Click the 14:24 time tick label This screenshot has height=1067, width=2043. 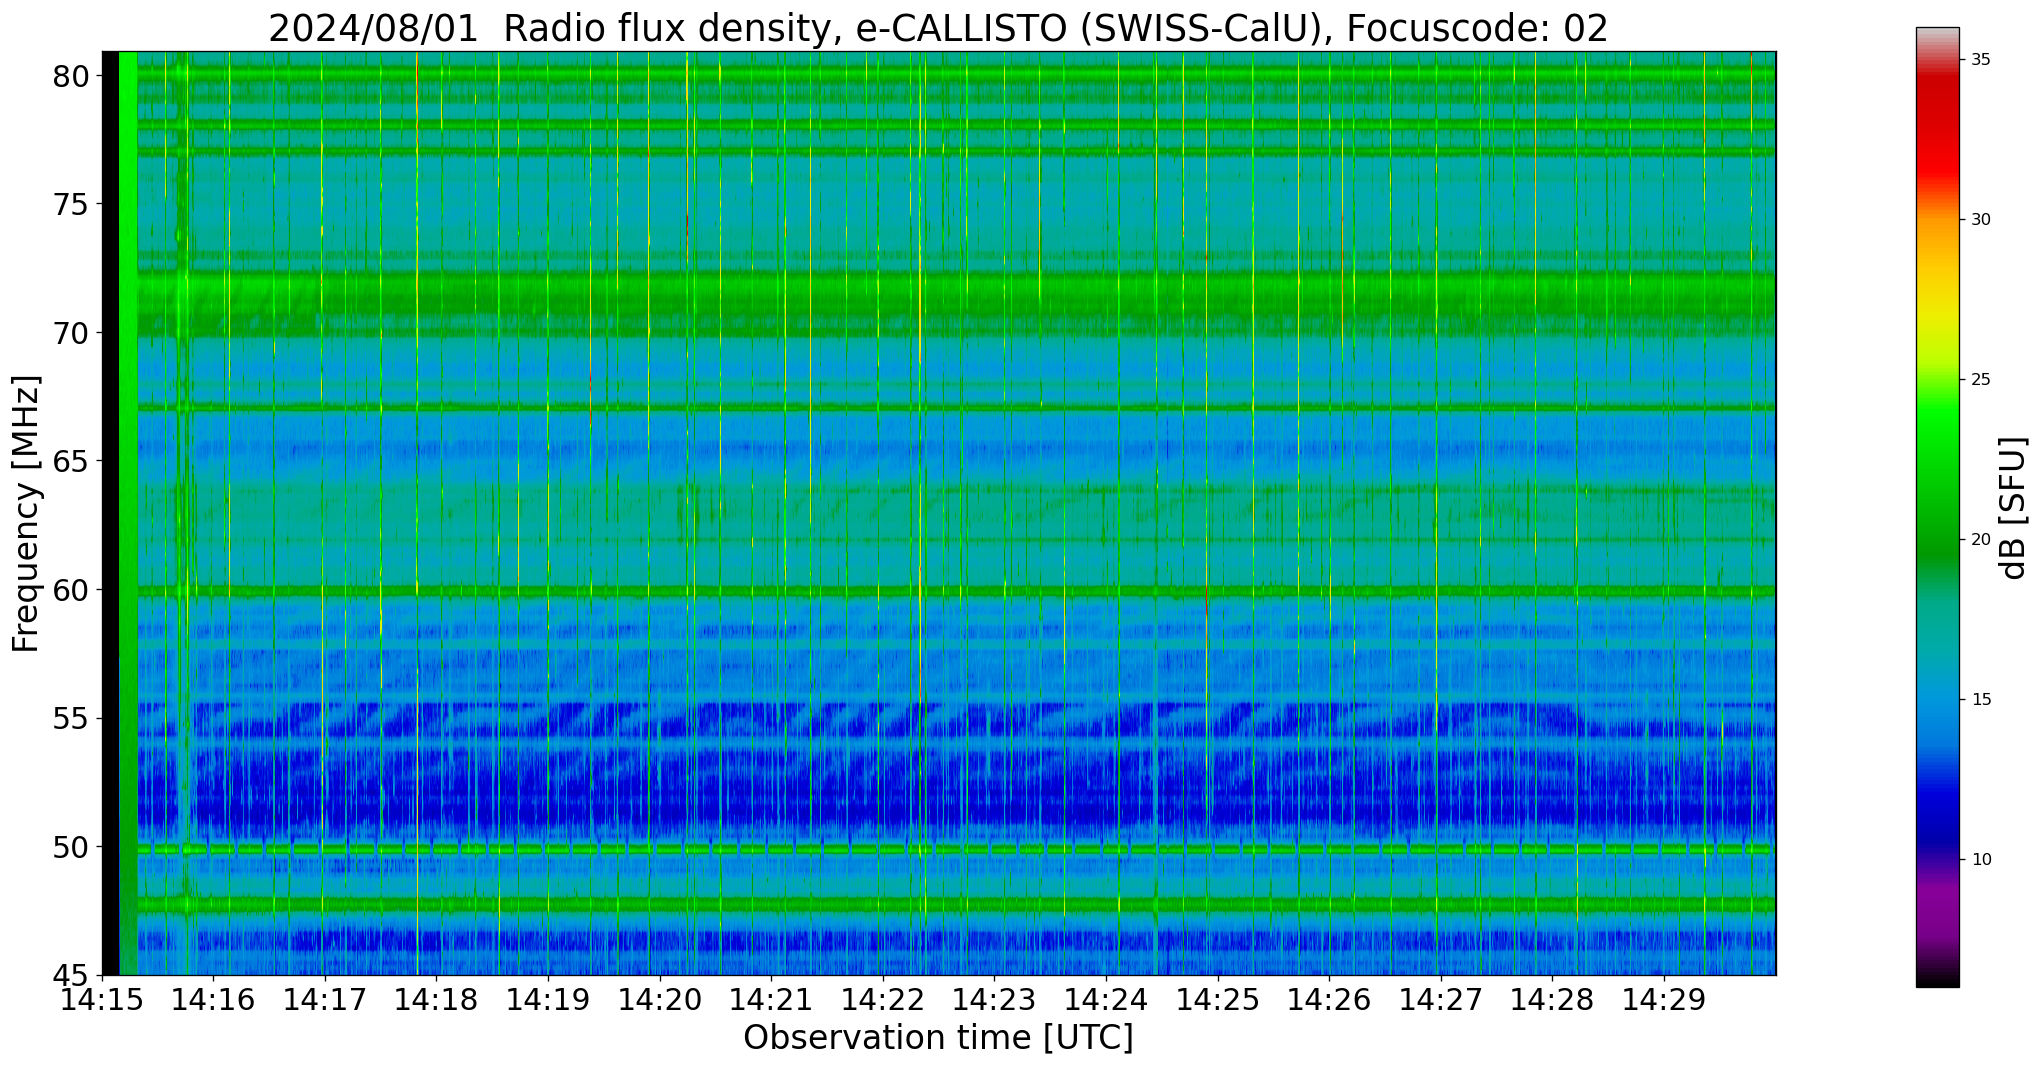click(1106, 1000)
